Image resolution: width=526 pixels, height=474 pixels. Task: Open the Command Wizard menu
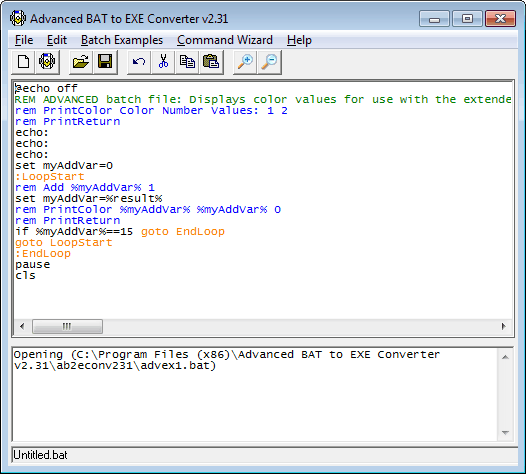coord(225,40)
